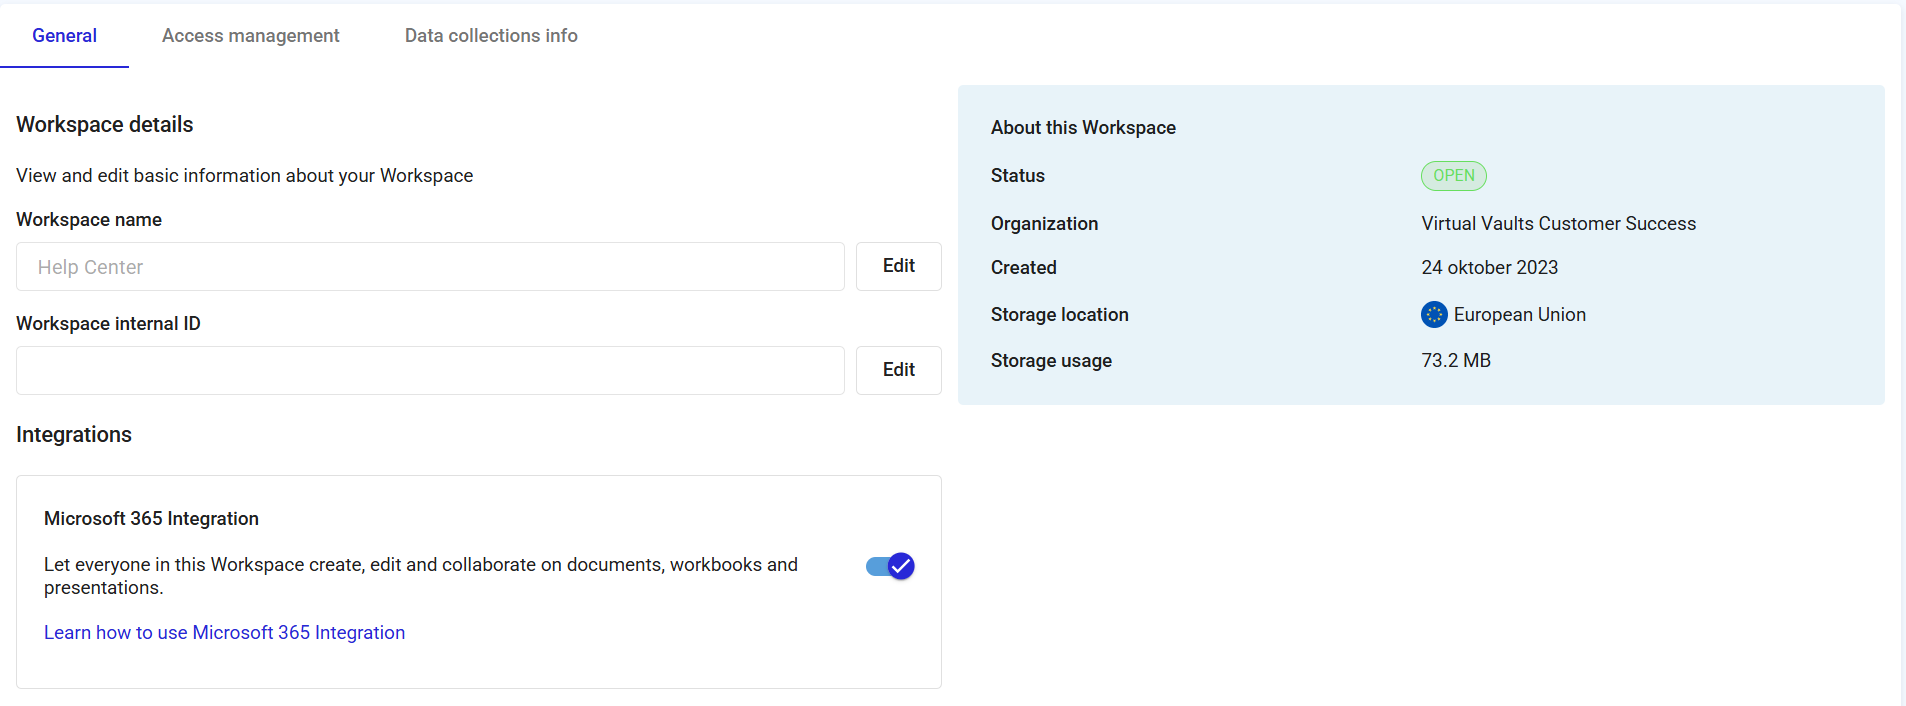The height and width of the screenshot is (706, 1906).
Task: Click the Workspace name input field
Action: coord(430,267)
